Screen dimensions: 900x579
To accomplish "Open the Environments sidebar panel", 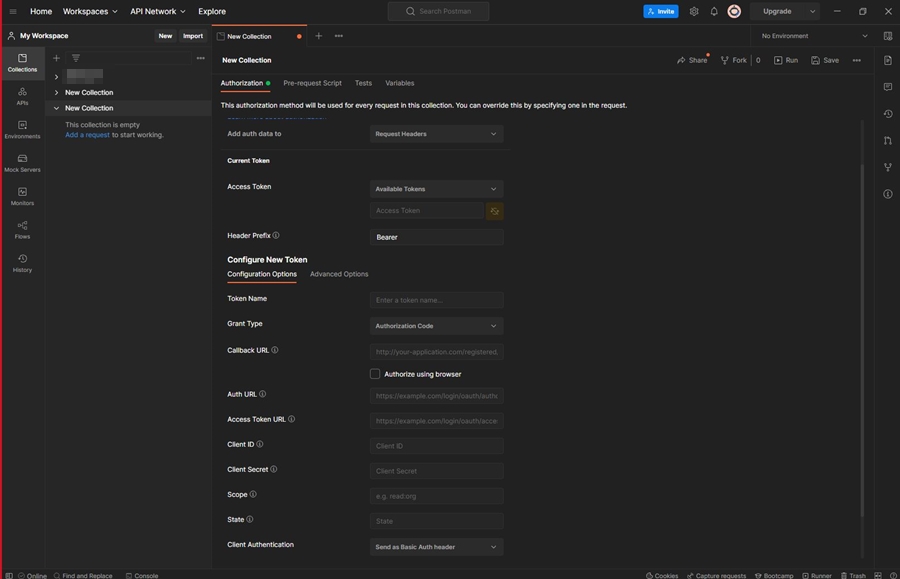I will click(22, 130).
